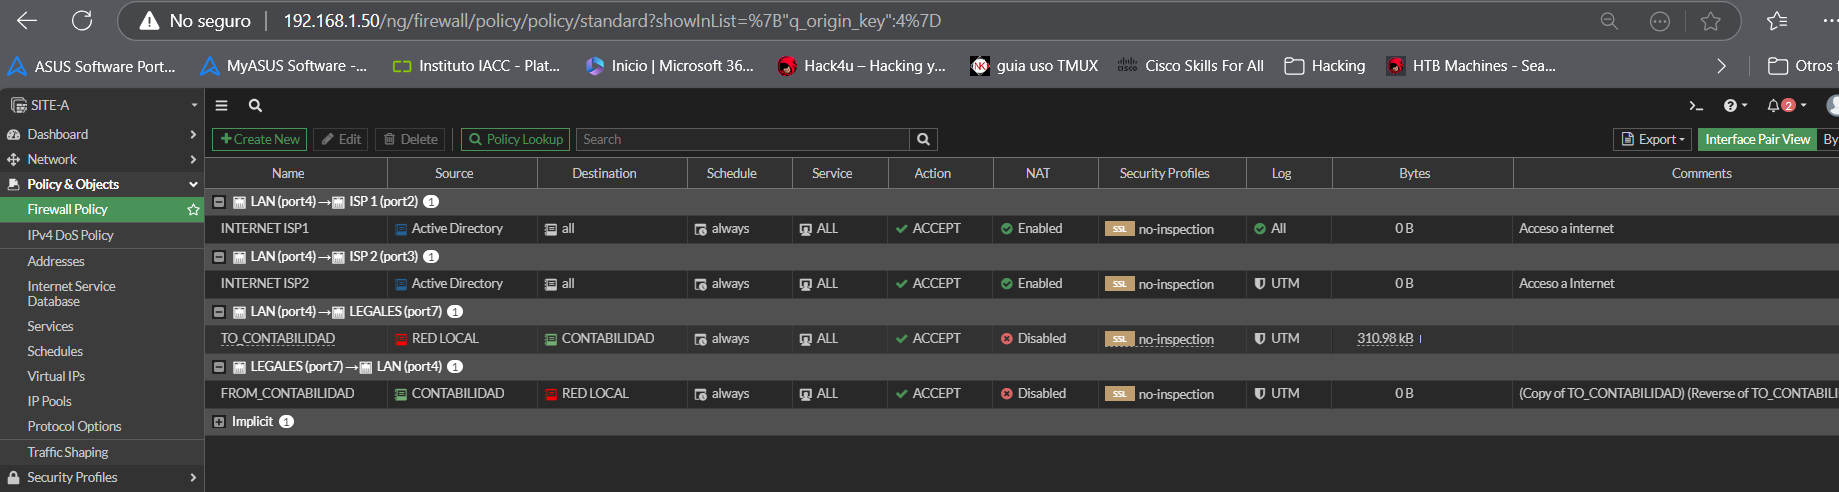Viewport: 1839px width, 492px height.
Task: Open the CLI console icon
Action: tap(1695, 105)
